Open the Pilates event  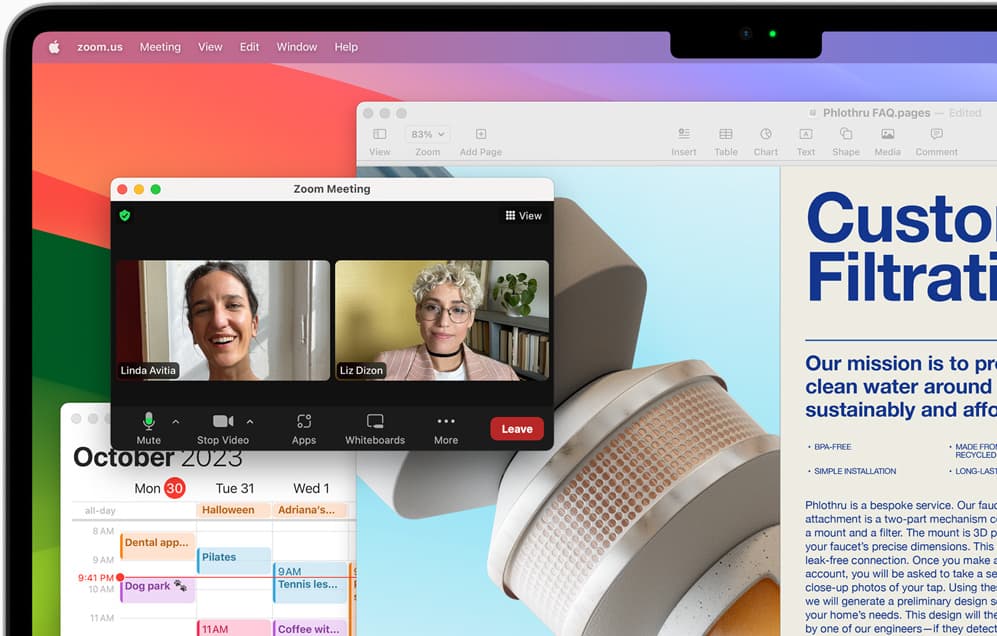tap(234, 560)
